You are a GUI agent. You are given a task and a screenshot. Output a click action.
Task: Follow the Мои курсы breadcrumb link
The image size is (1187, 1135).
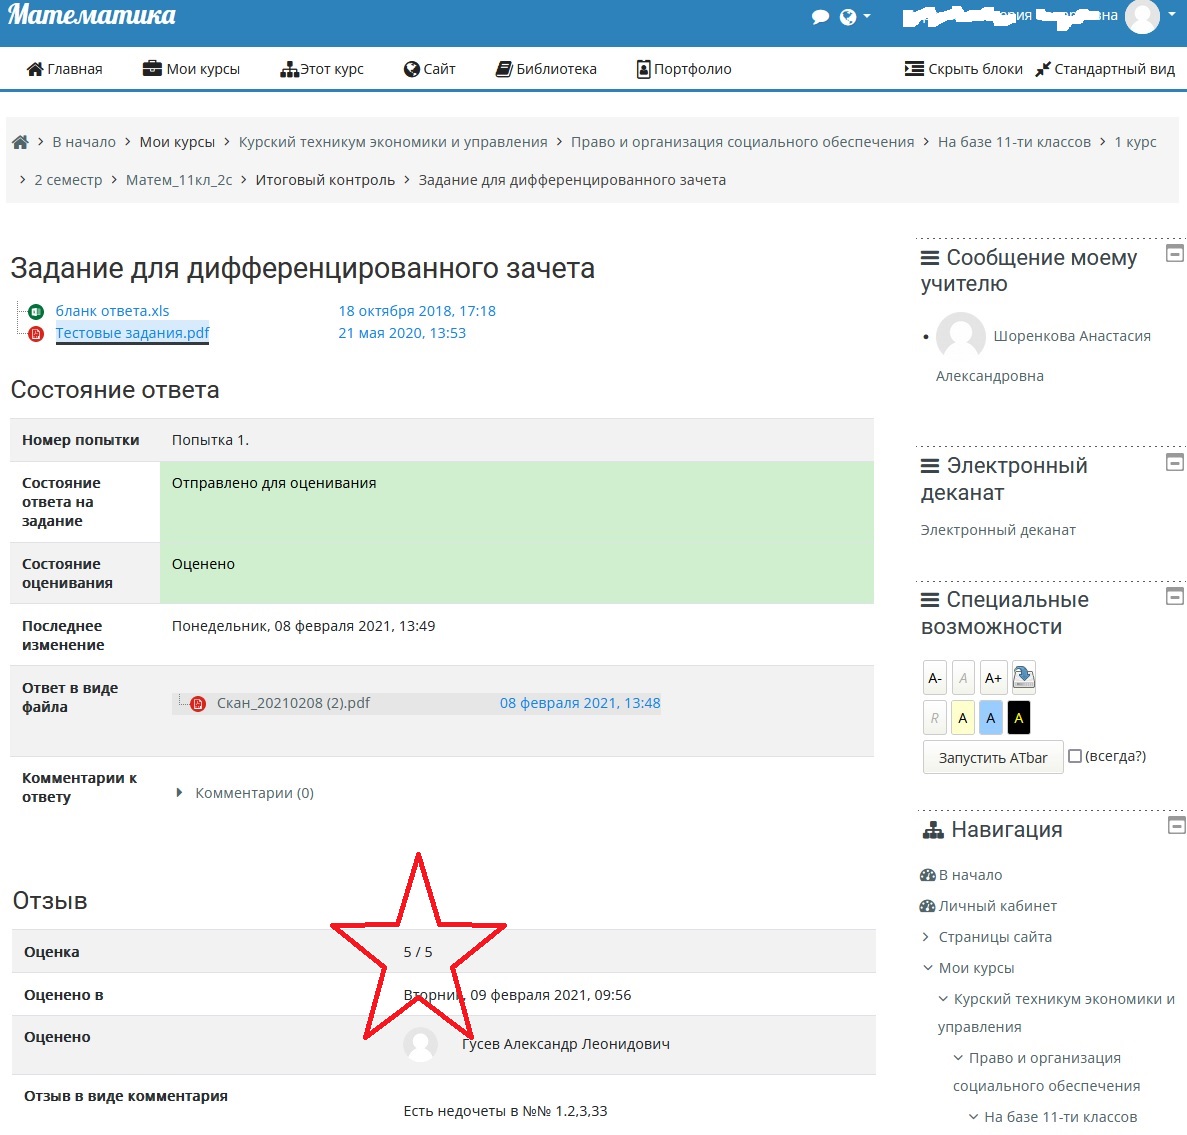[177, 142]
